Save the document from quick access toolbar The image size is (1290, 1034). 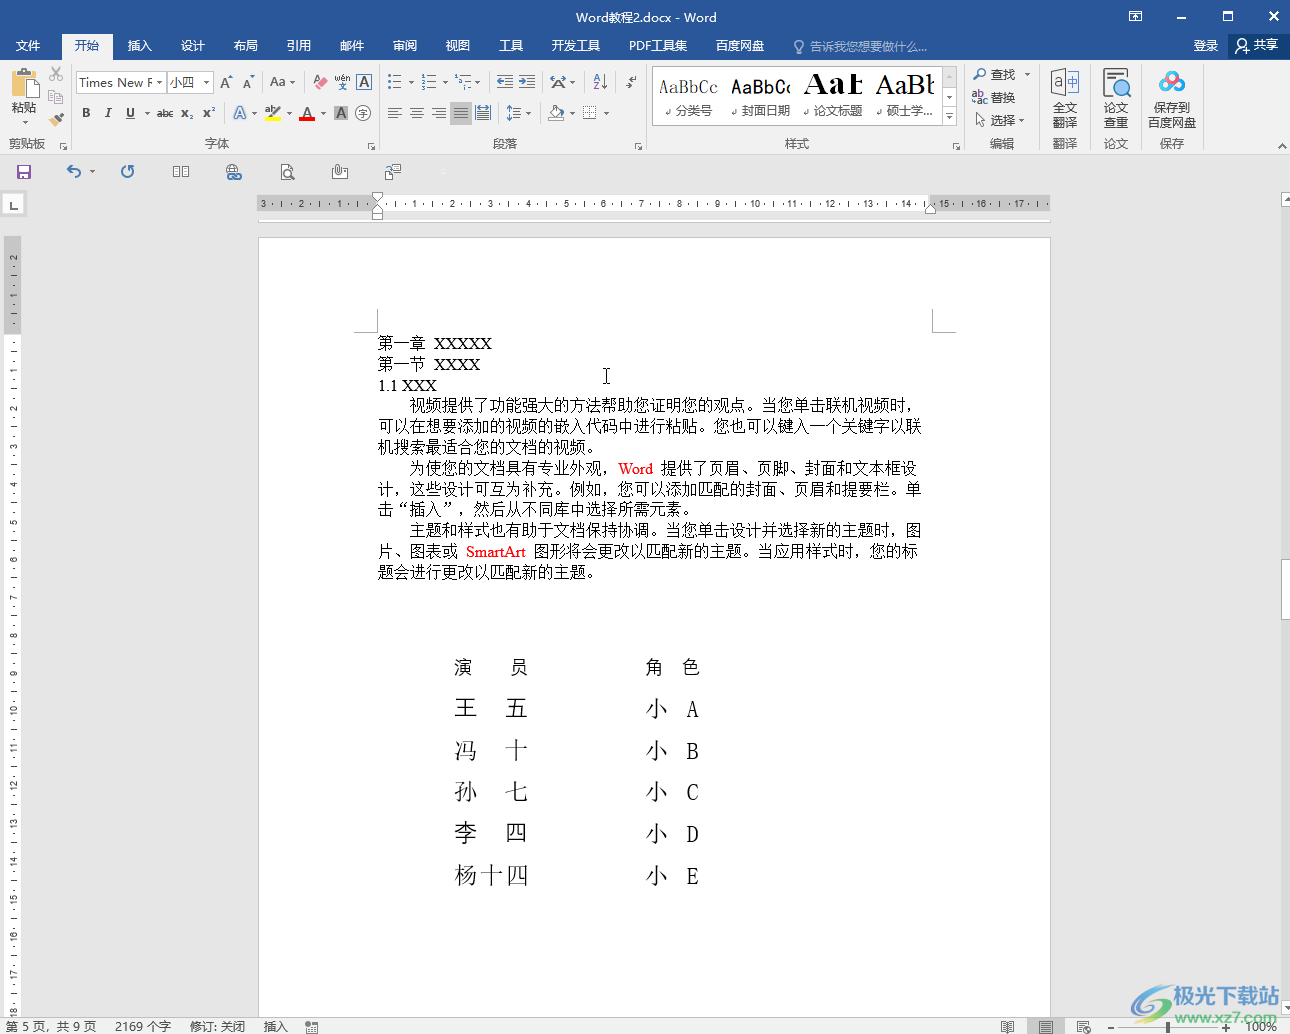point(24,172)
